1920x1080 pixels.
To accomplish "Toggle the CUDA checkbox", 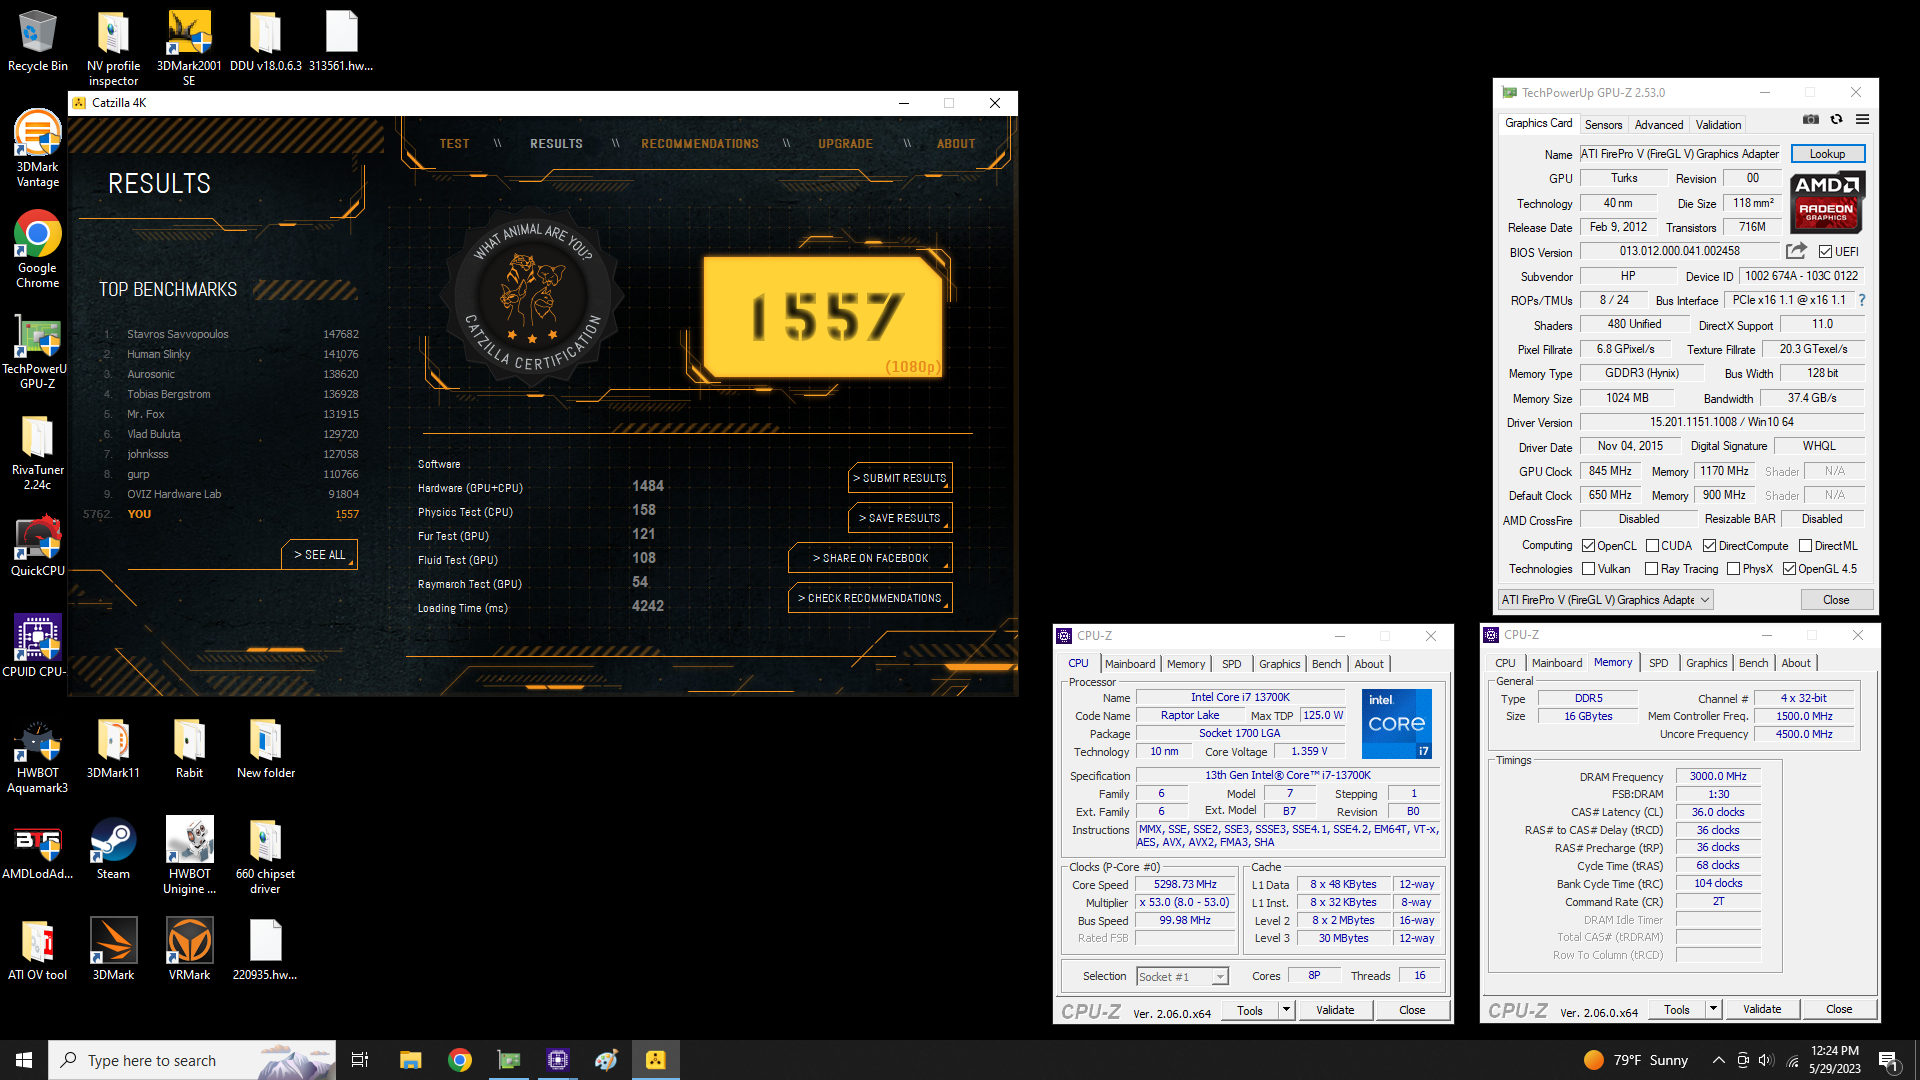I will click(1652, 546).
